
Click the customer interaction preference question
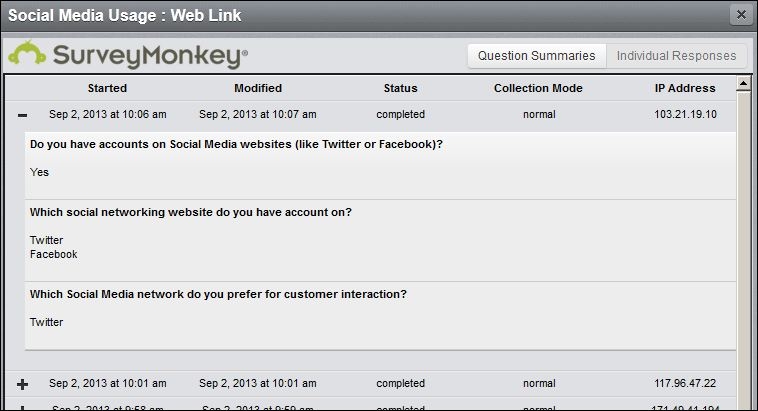coord(219,294)
